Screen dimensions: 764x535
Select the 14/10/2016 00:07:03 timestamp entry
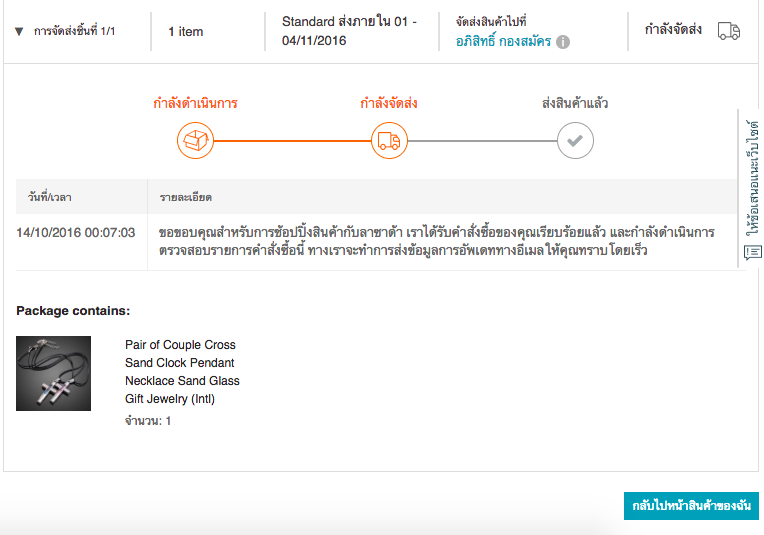coord(76,233)
